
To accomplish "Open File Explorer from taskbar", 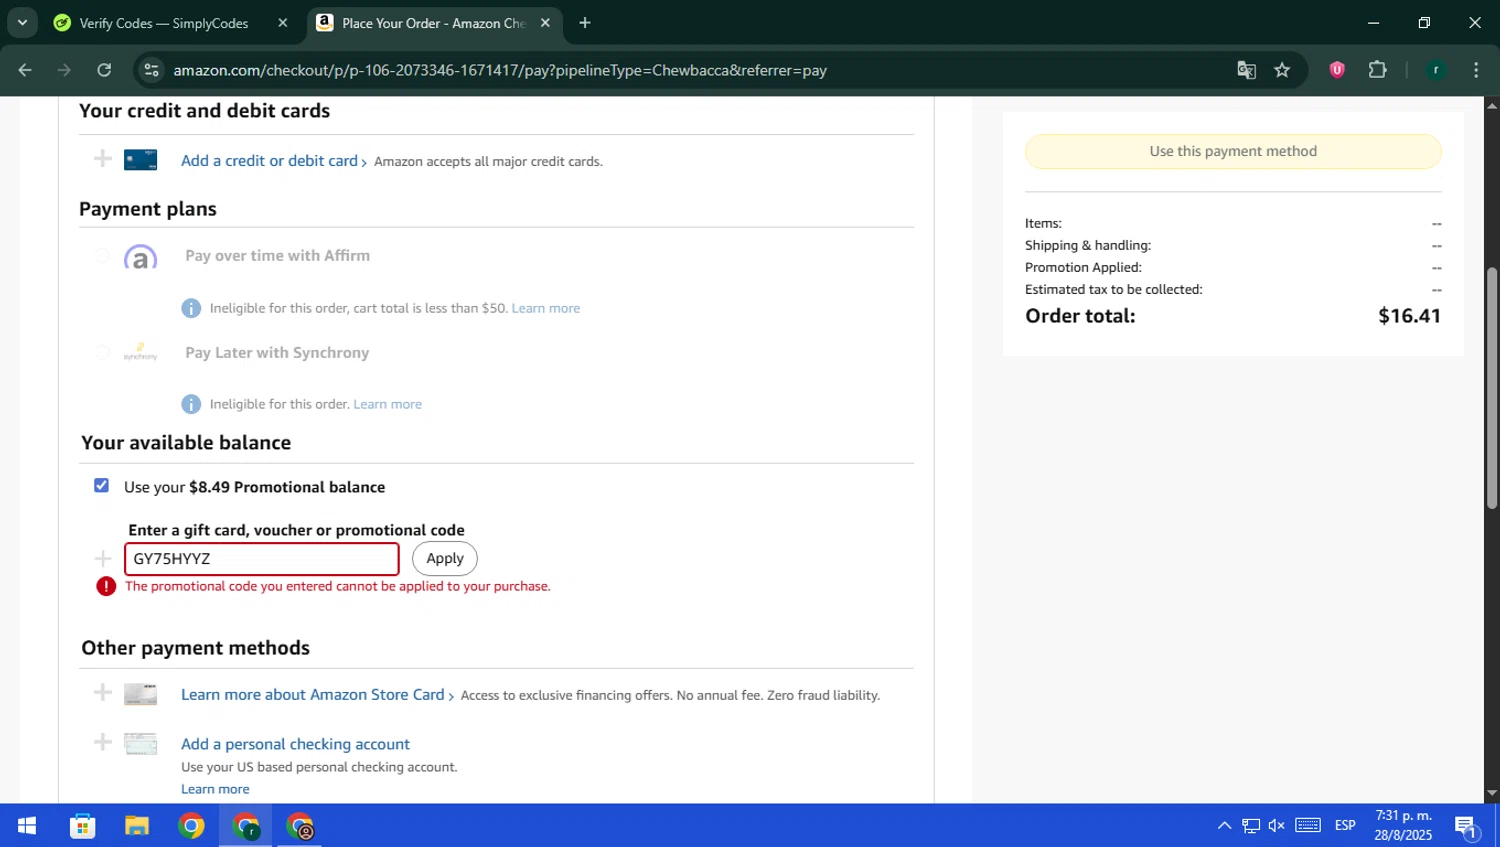I will click(136, 826).
